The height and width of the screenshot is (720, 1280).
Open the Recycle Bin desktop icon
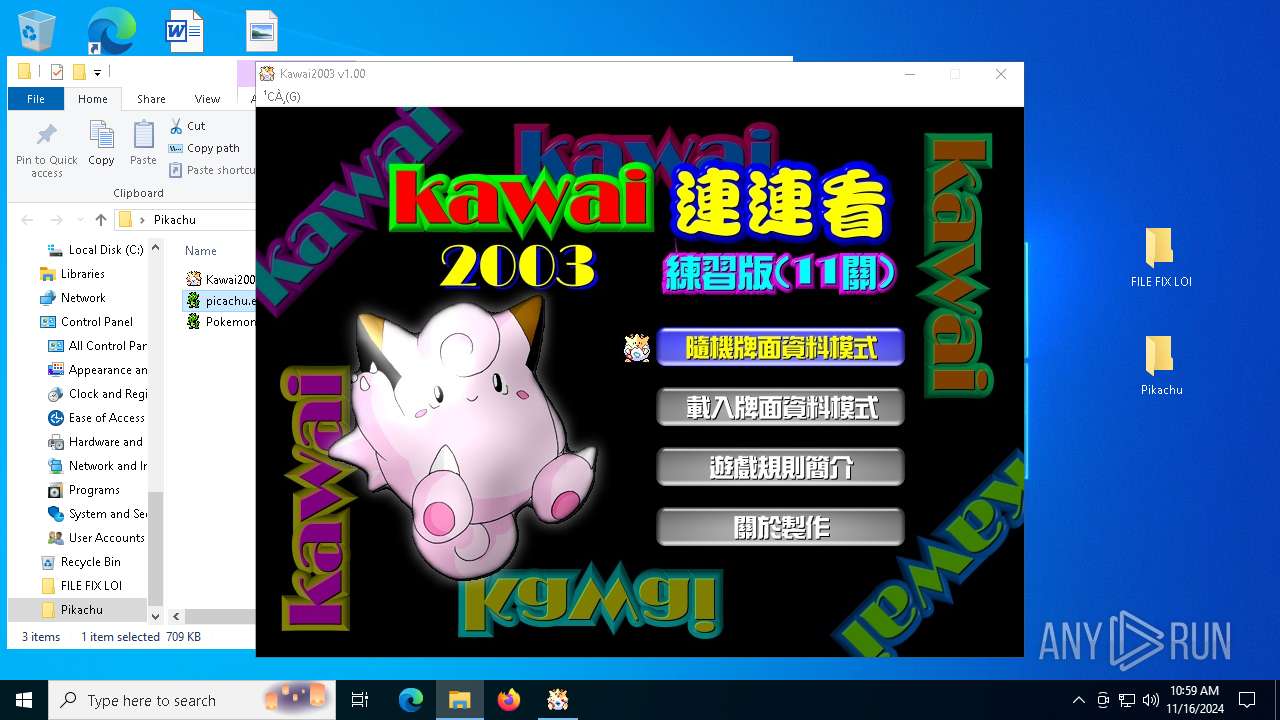pyautogui.click(x=37, y=30)
